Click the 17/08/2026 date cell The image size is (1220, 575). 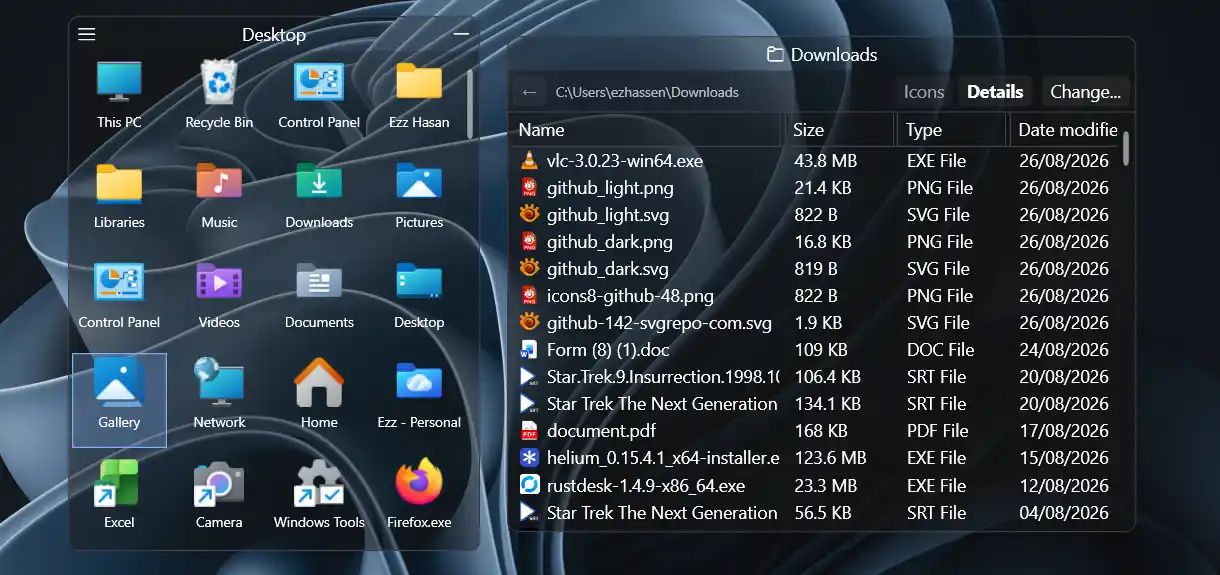click(x=1064, y=431)
